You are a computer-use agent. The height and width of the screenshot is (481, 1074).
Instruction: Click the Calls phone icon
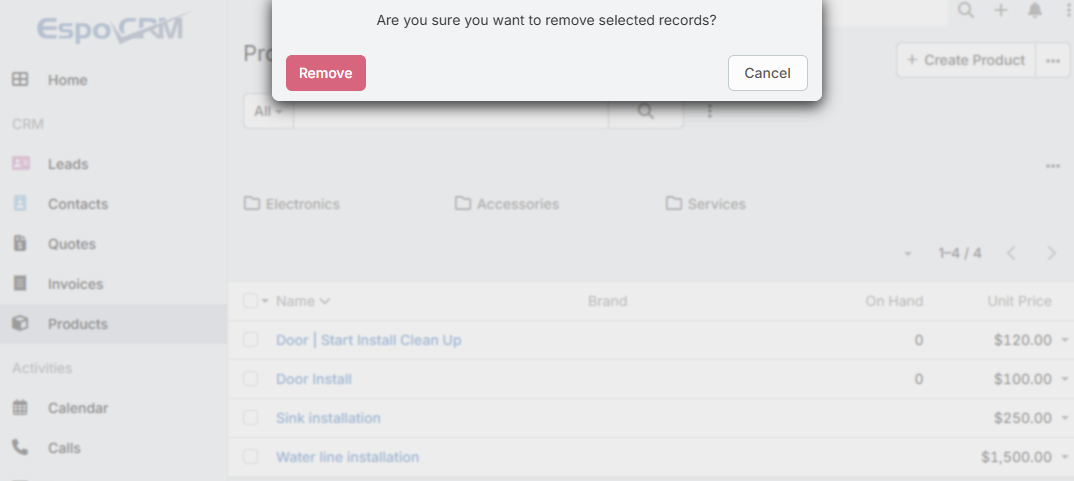click(20, 448)
